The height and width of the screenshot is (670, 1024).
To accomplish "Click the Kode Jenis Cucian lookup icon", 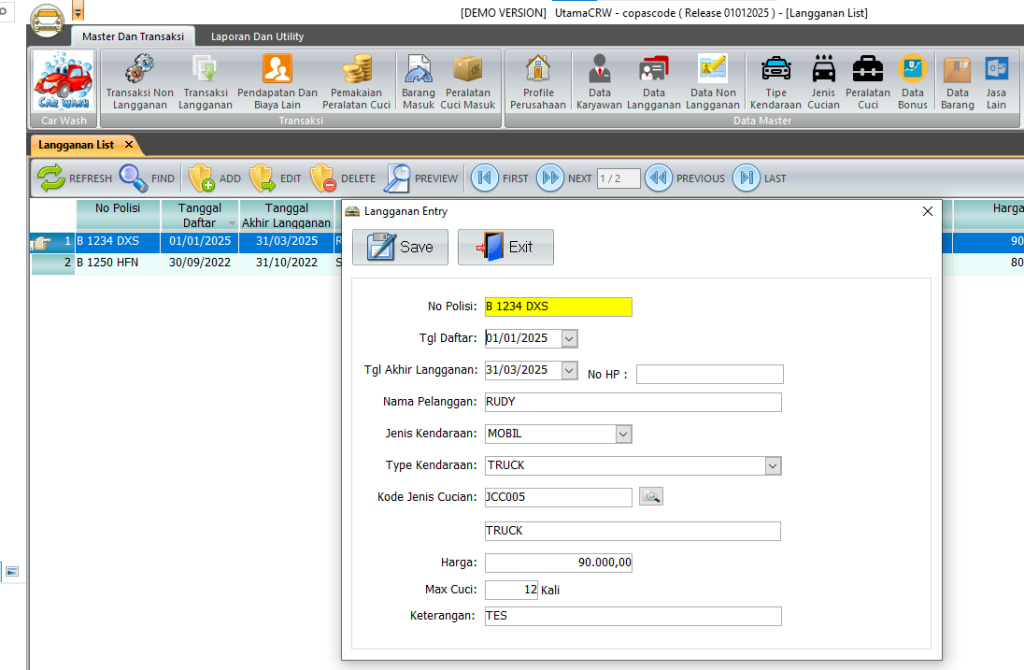I will point(651,496).
